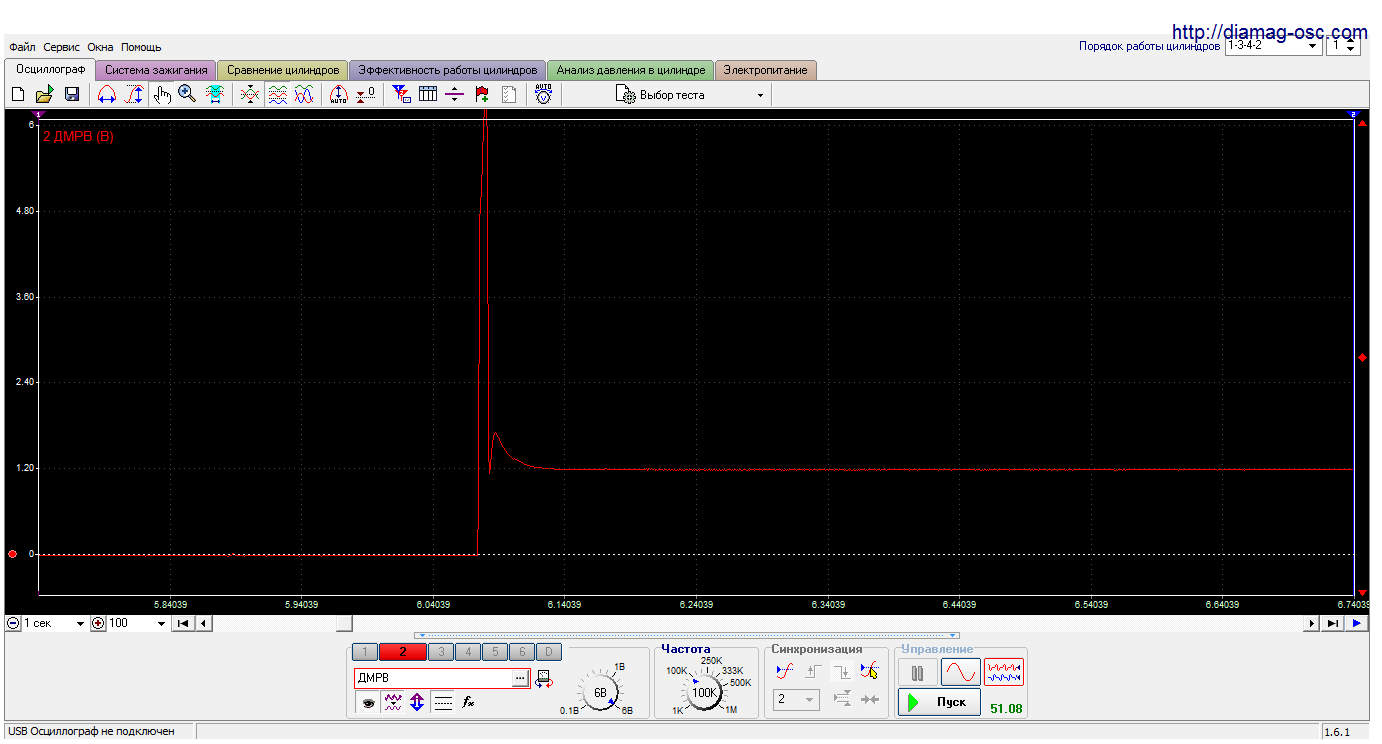
Task: Create a new oscillogram file
Action: click(18, 95)
